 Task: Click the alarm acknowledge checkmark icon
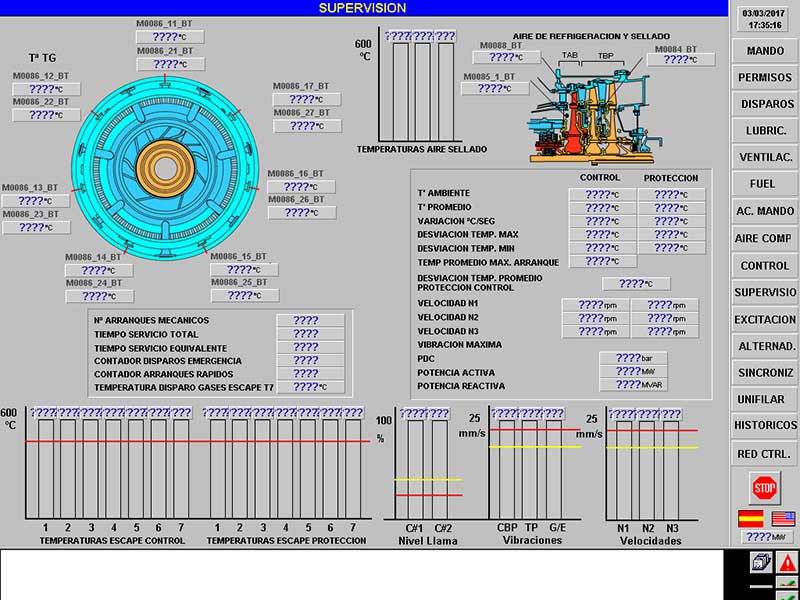point(787,582)
